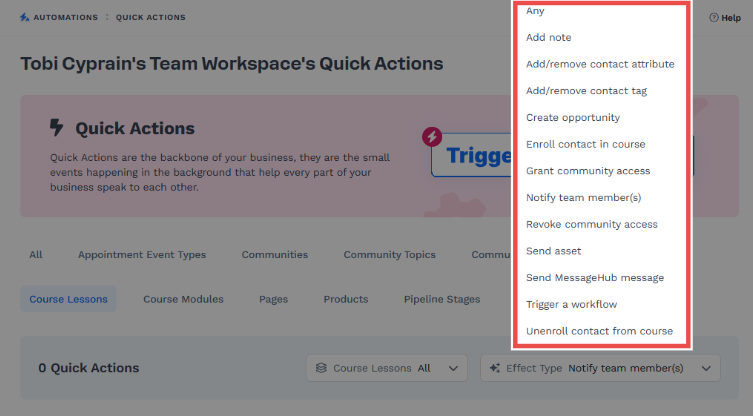Pick 'Notify team member(s)' option in list
Screen dimensions: 753x416
[x=583, y=197]
